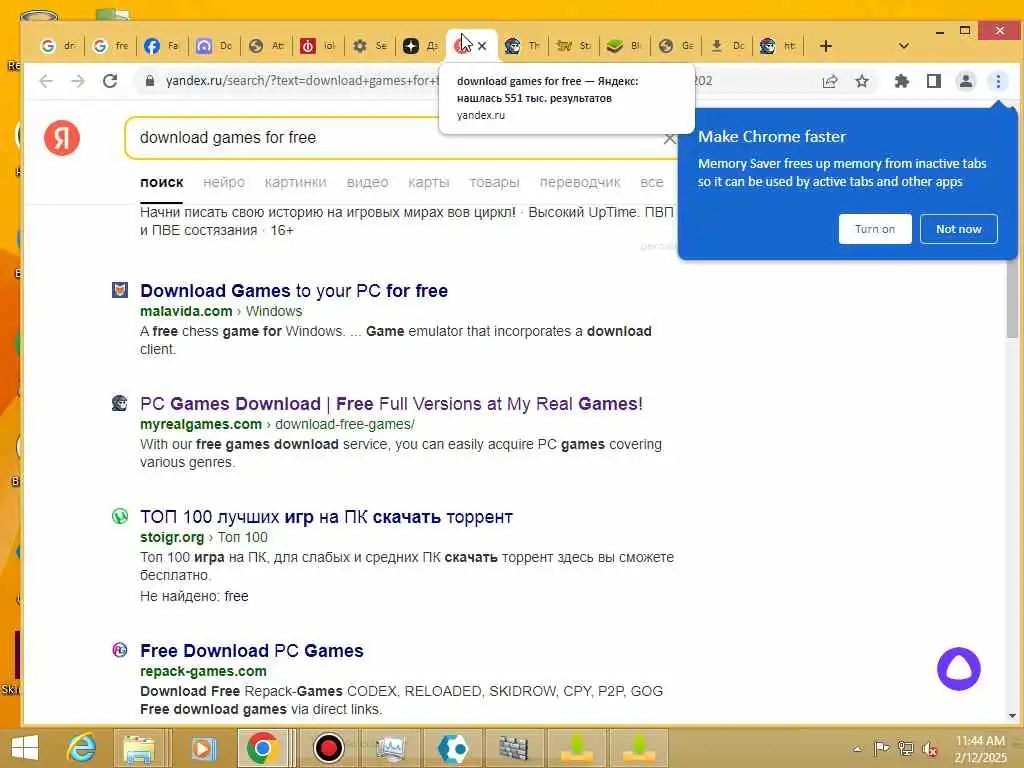Open the repack-games.com green URL

pos(203,671)
